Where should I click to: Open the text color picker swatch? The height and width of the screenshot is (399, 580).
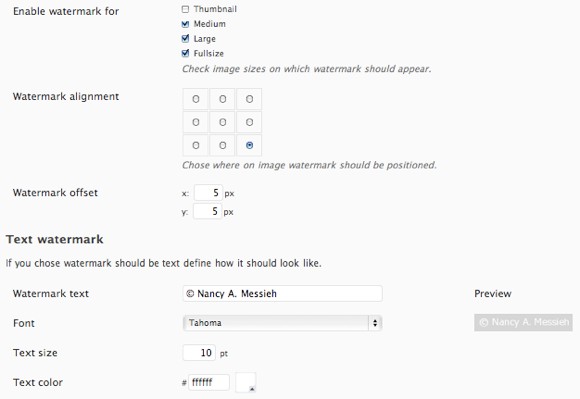click(246, 382)
